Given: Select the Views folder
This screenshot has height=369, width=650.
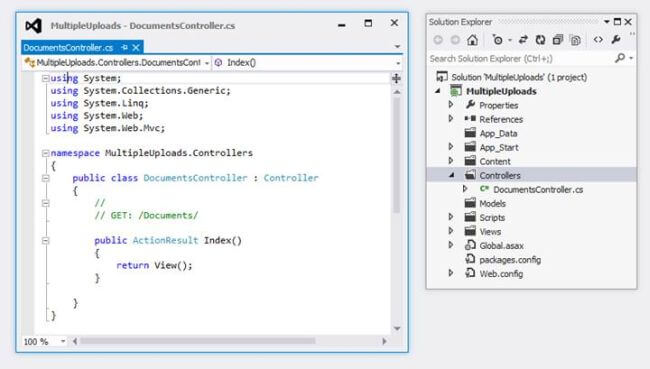Looking at the screenshot, I should tap(490, 232).
